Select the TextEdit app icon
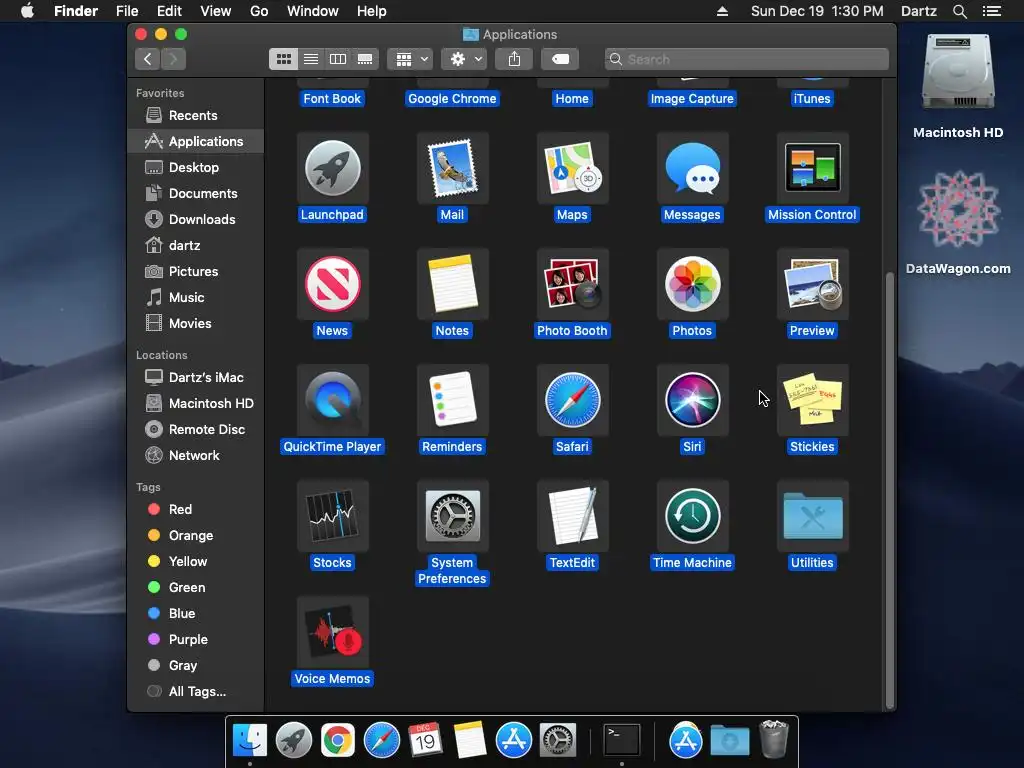 coord(573,516)
